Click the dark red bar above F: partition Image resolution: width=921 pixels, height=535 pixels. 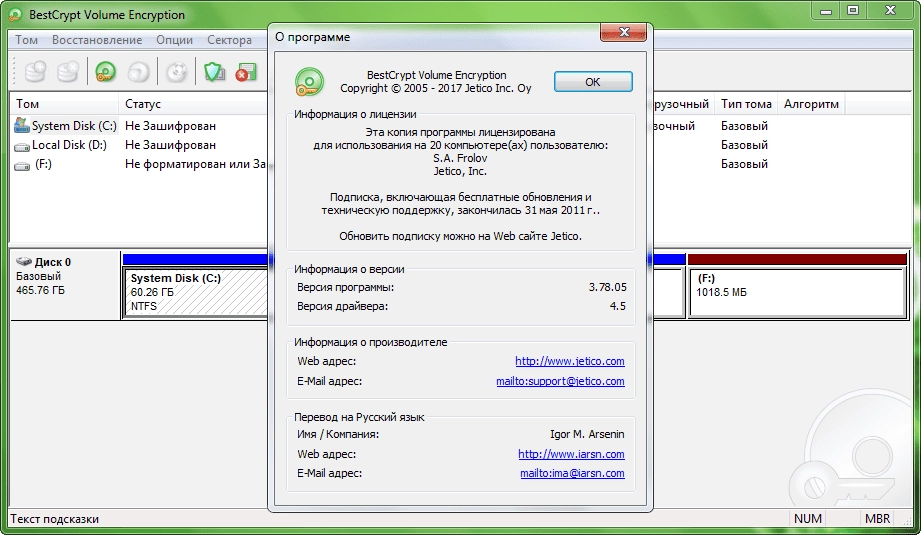click(x=797, y=259)
